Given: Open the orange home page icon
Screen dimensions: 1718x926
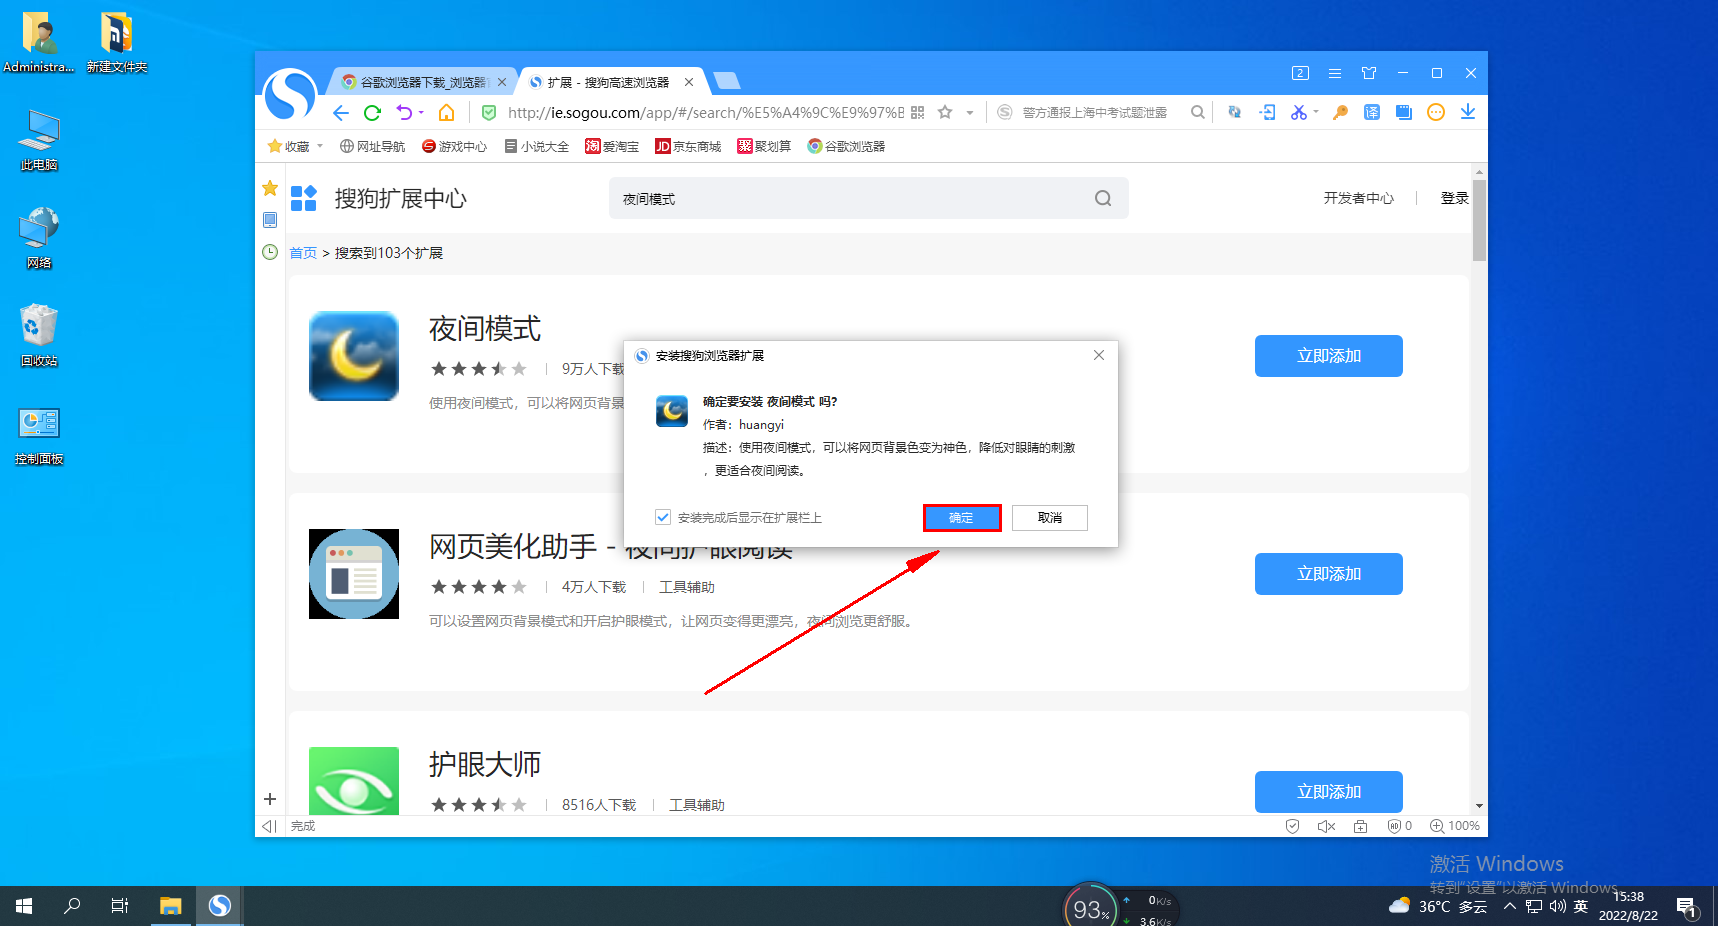Looking at the screenshot, I should [447, 112].
